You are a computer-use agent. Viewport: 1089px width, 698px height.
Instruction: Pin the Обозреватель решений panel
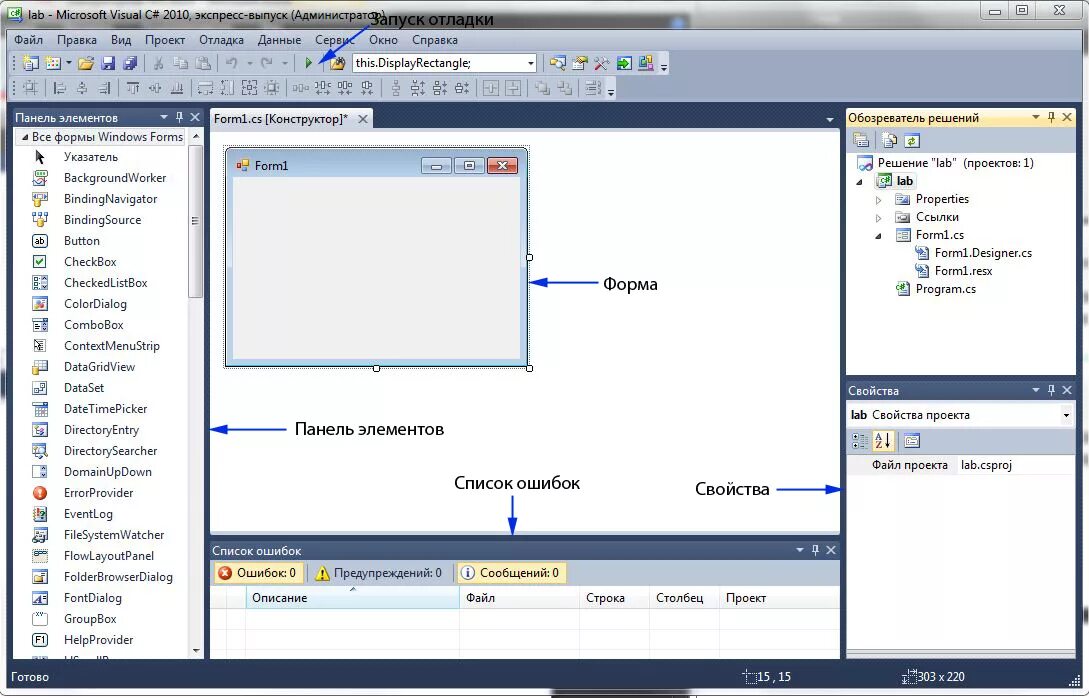1051,117
